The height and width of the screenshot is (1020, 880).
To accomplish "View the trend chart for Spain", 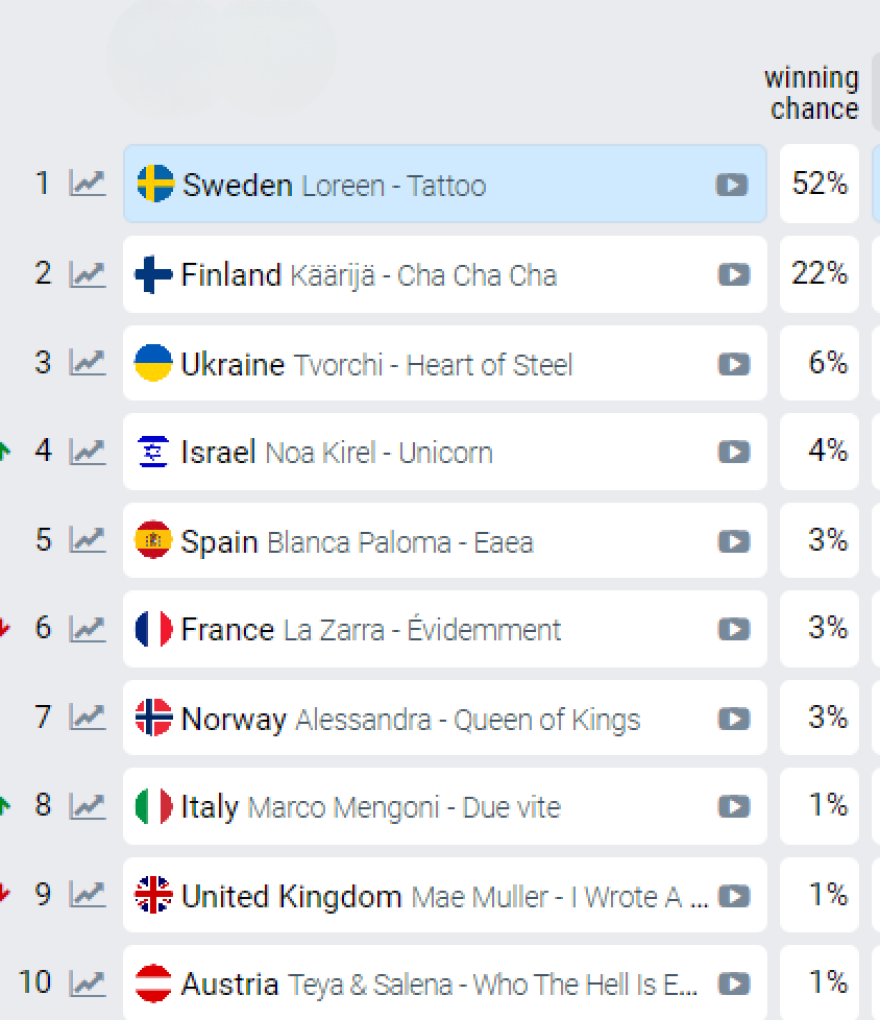I will [87, 540].
